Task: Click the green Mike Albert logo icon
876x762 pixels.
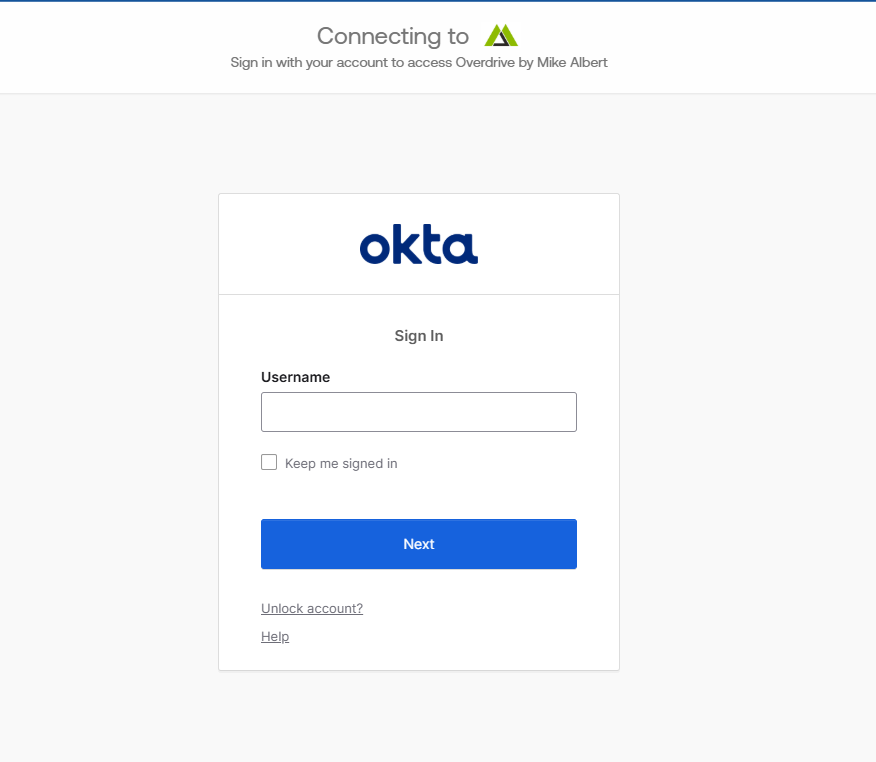Action: 501,36
